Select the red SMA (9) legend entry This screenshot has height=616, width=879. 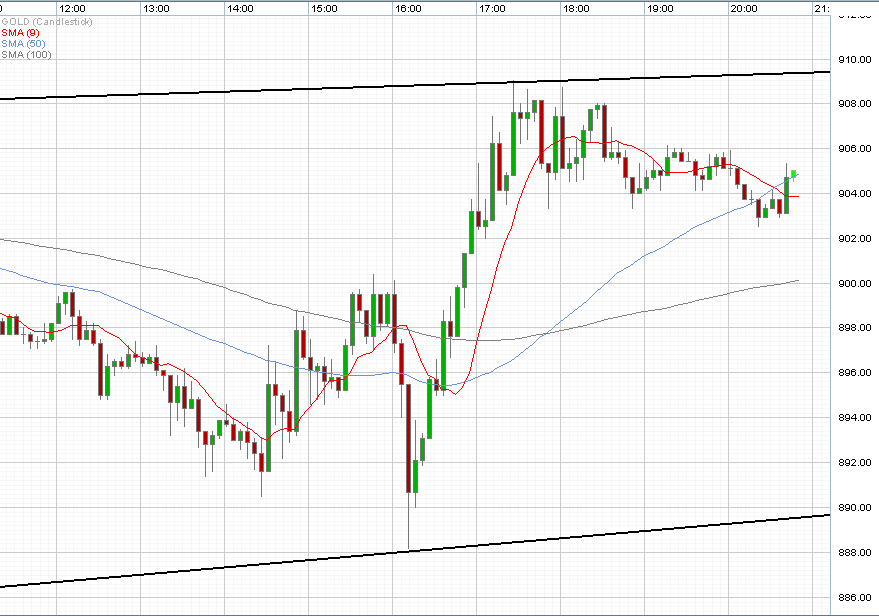tap(21, 32)
